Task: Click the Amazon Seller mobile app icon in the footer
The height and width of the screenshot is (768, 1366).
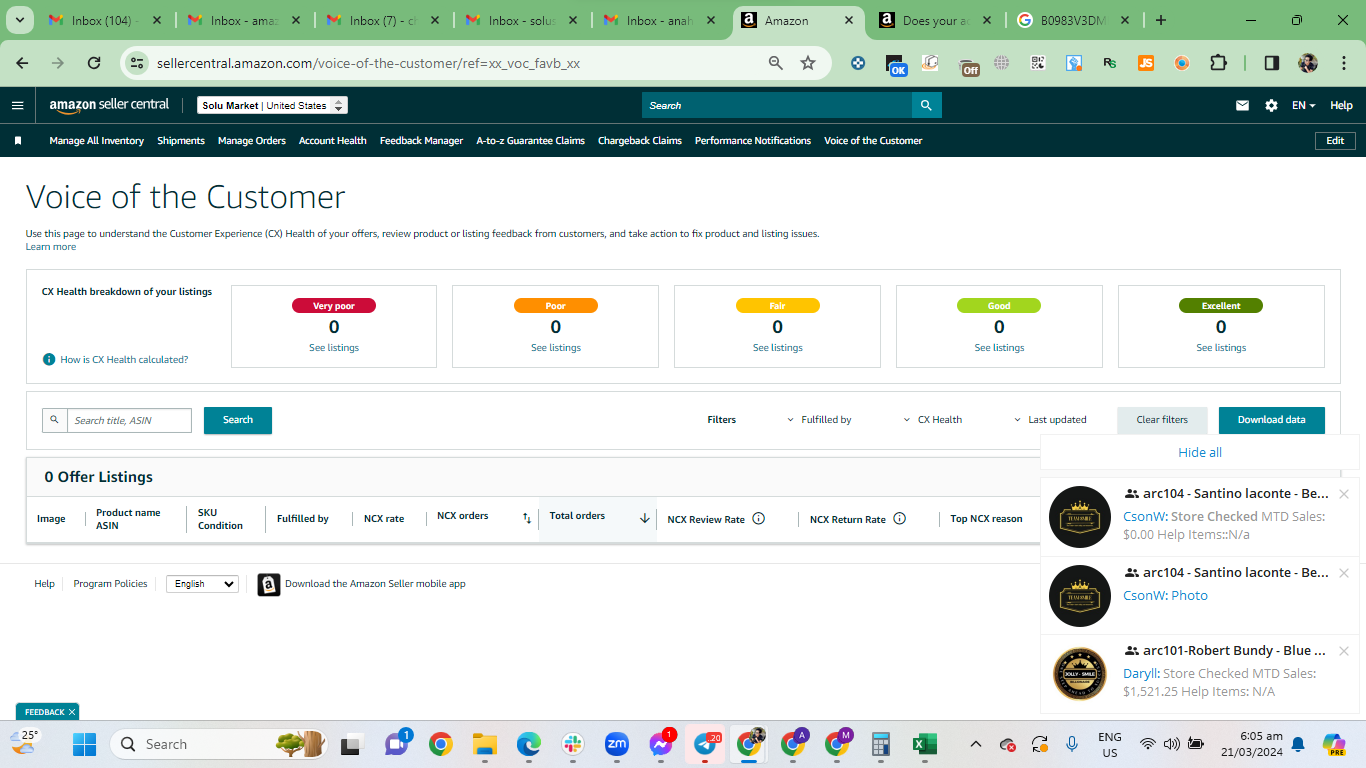Action: (x=268, y=584)
